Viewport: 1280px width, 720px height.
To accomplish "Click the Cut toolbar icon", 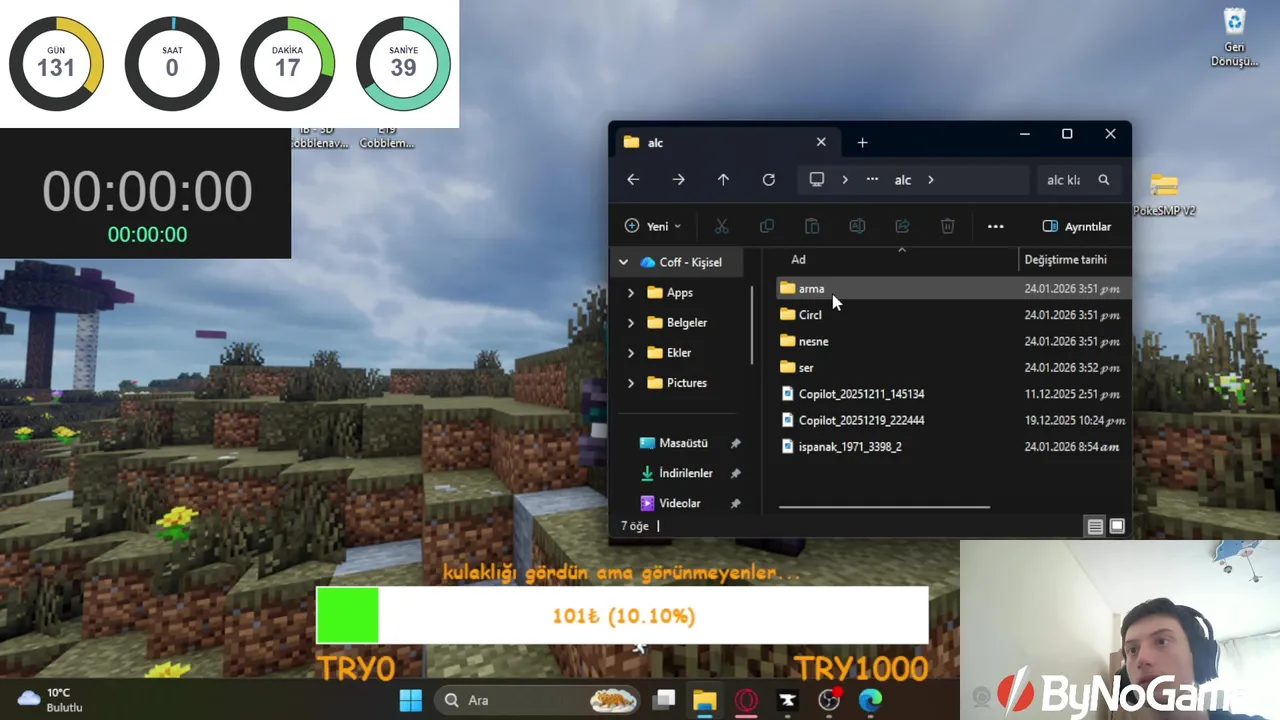I will coord(721,226).
